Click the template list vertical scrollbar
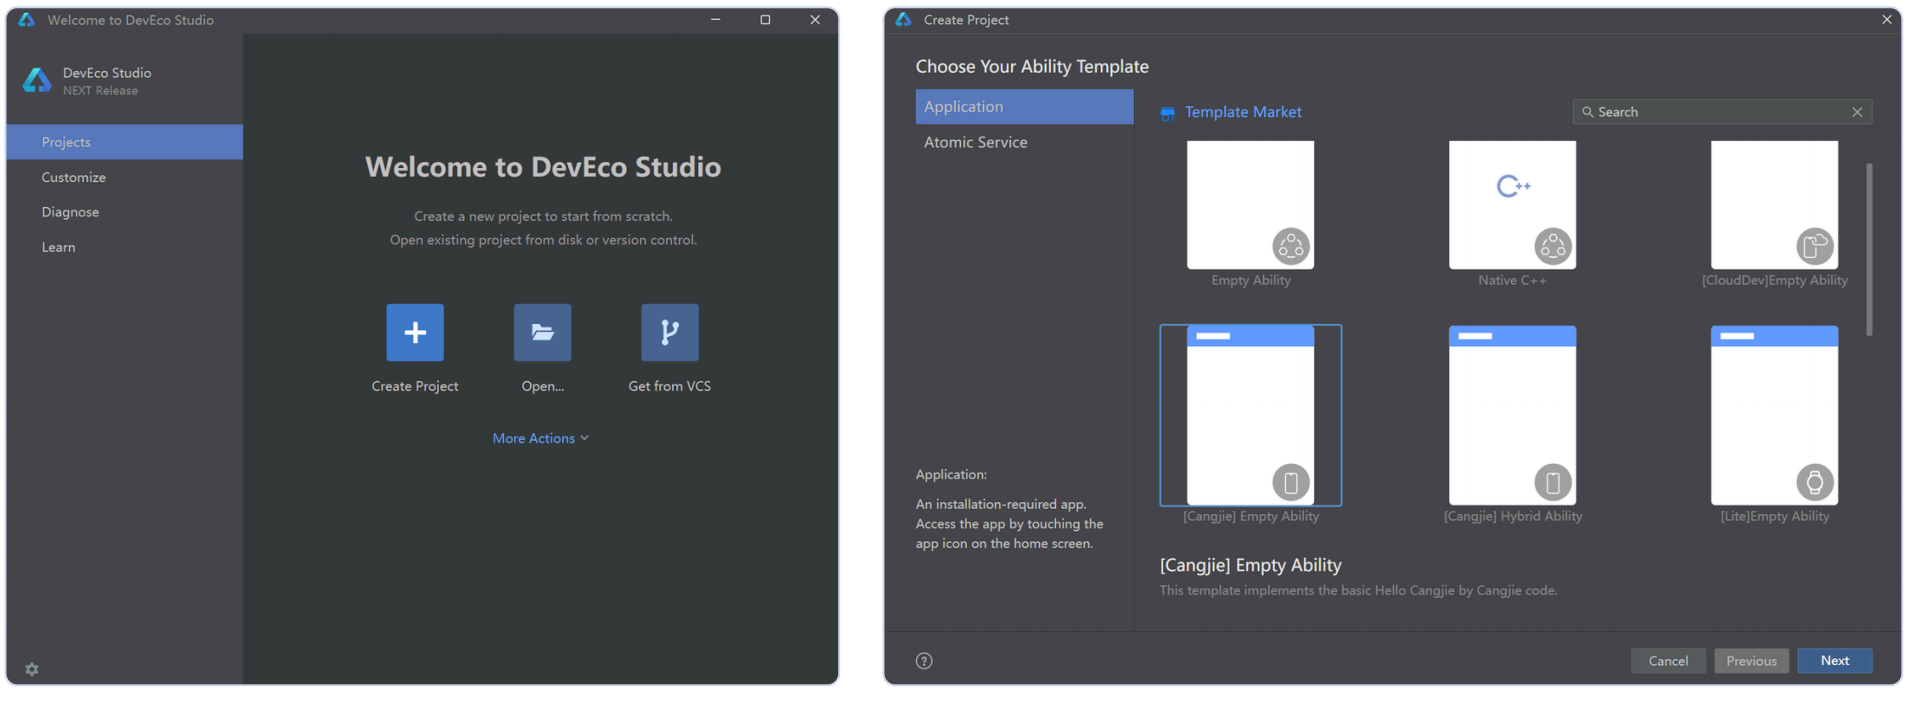Screen dimensions: 1914x702 click(1869, 250)
